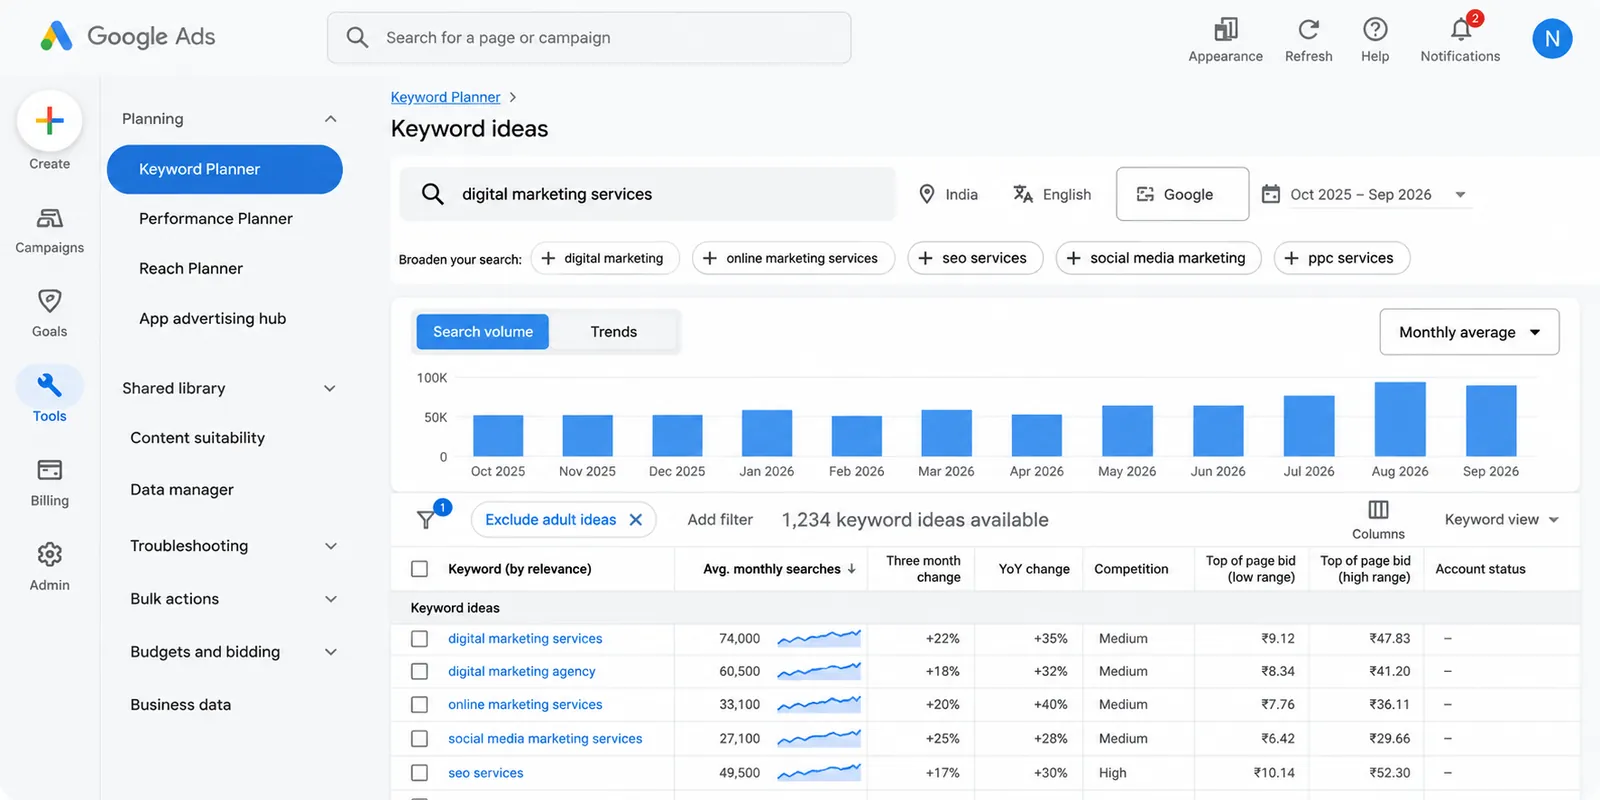
Task: Click the Refresh icon
Action: click(x=1308, y=29)
